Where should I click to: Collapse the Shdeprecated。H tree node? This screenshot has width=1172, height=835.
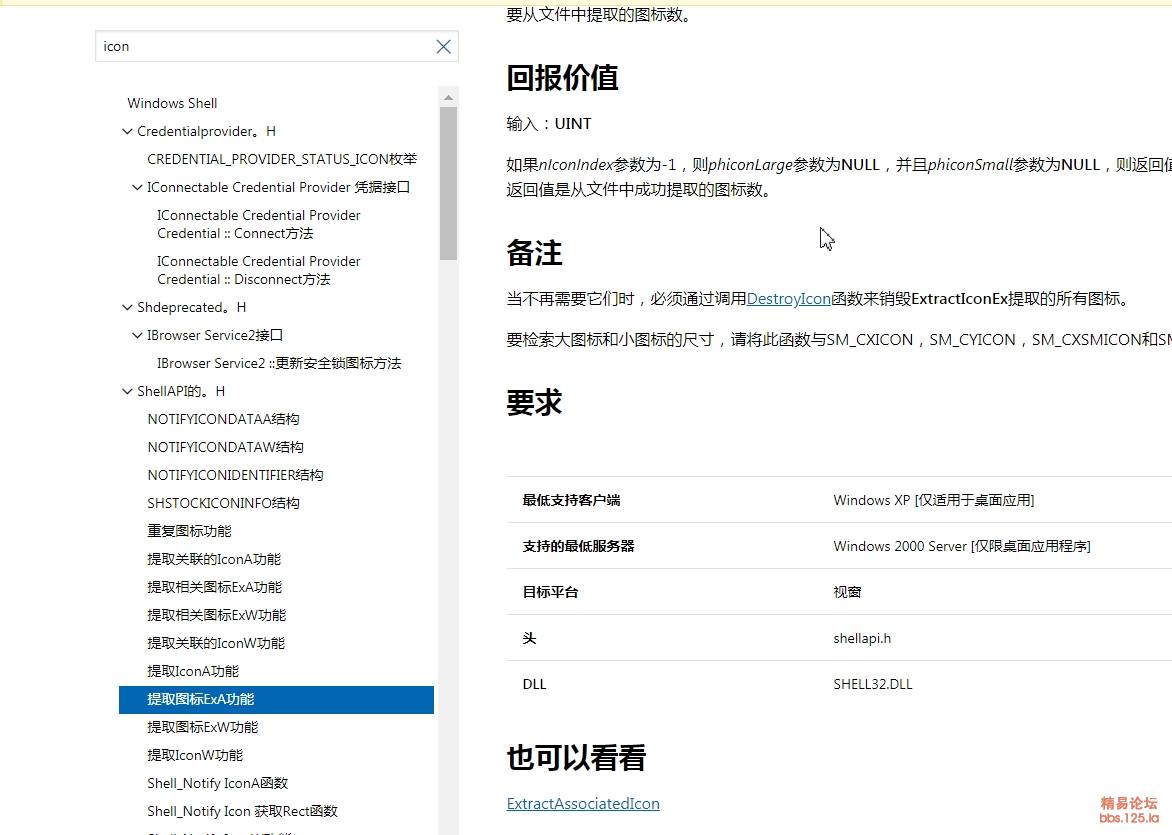(x=127, y=307)
